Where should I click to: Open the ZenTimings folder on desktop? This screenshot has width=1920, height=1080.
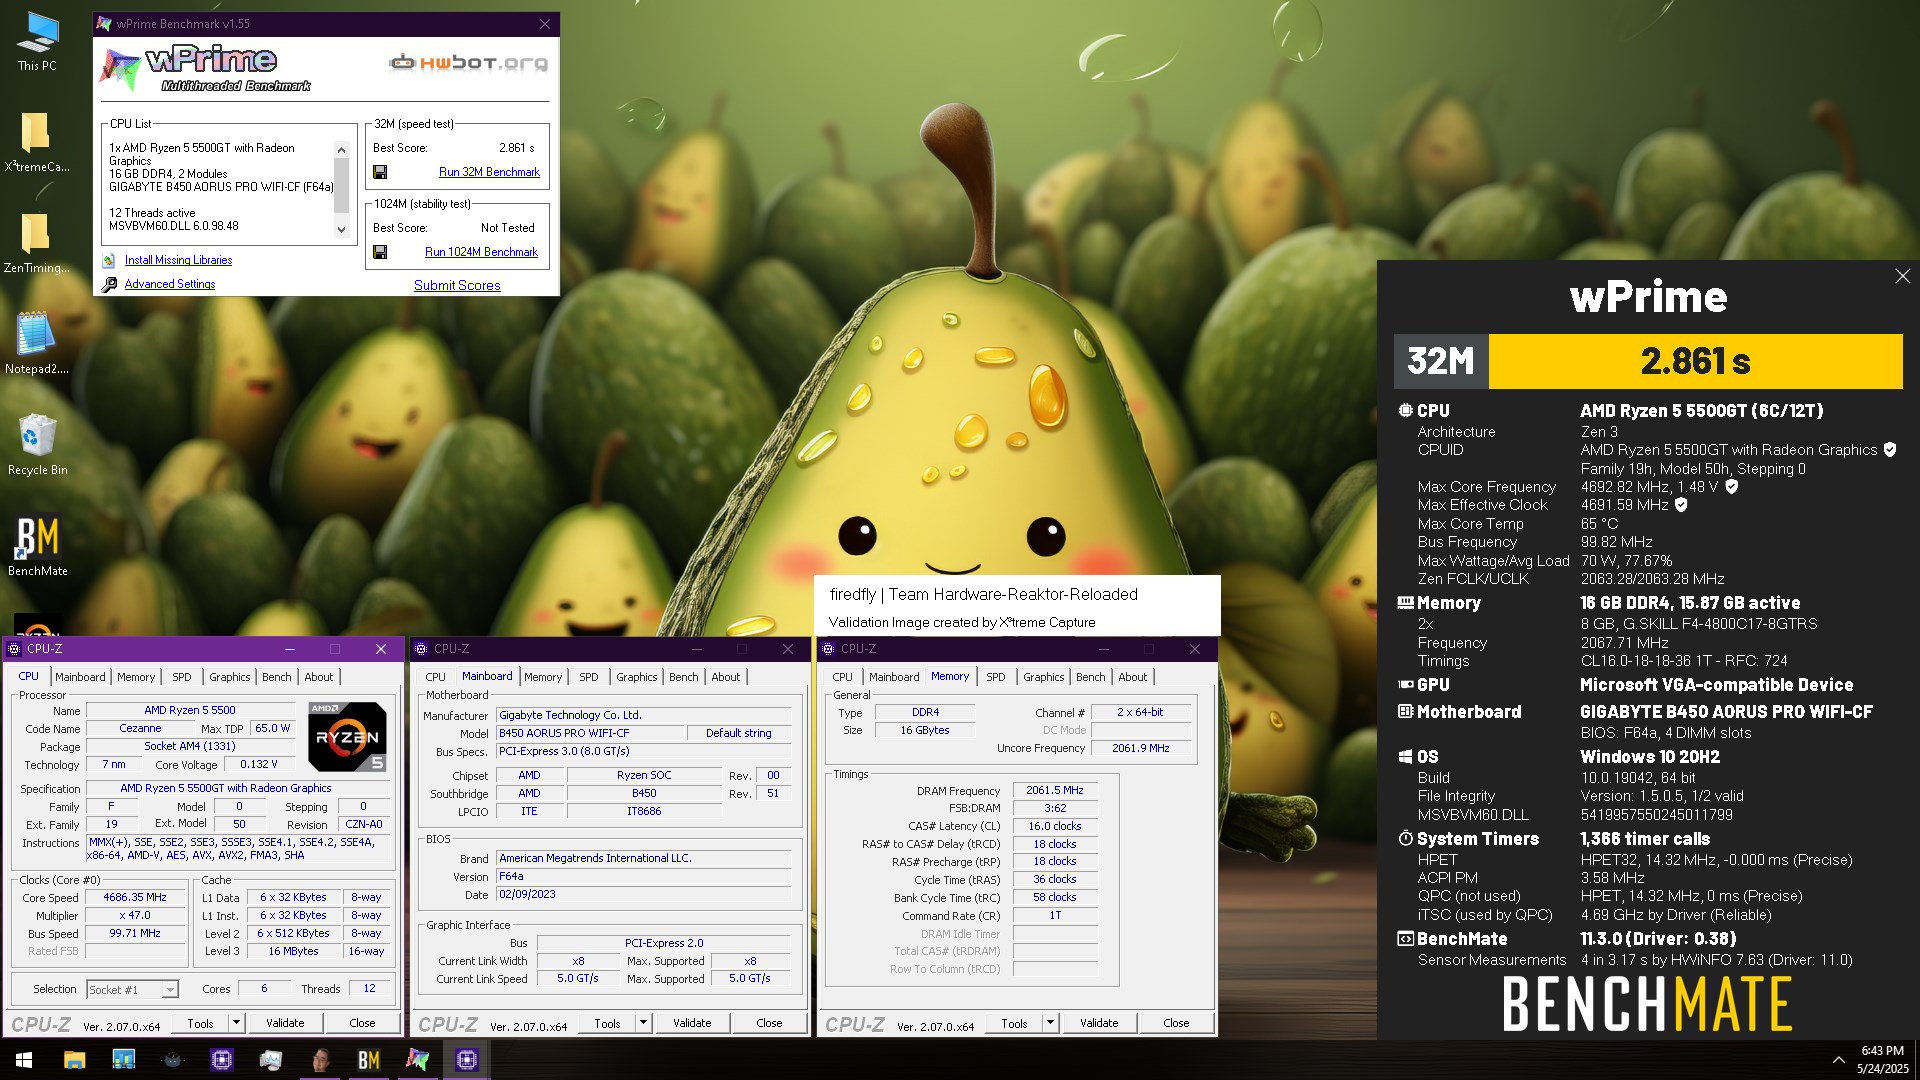[37, 243]
